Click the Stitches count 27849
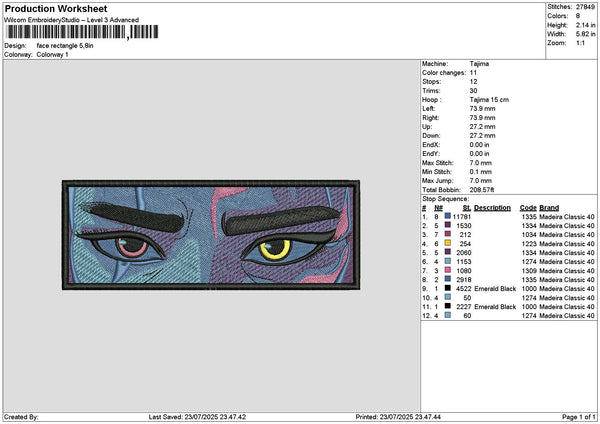Screen dimensions: 600x424 [x=586, y=7]
